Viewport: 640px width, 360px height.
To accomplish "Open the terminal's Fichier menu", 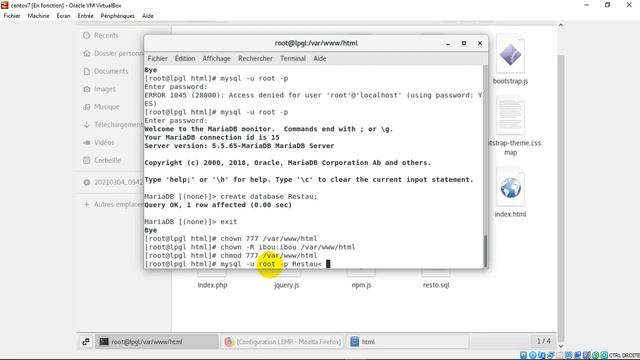I will (x=158, y=59).
